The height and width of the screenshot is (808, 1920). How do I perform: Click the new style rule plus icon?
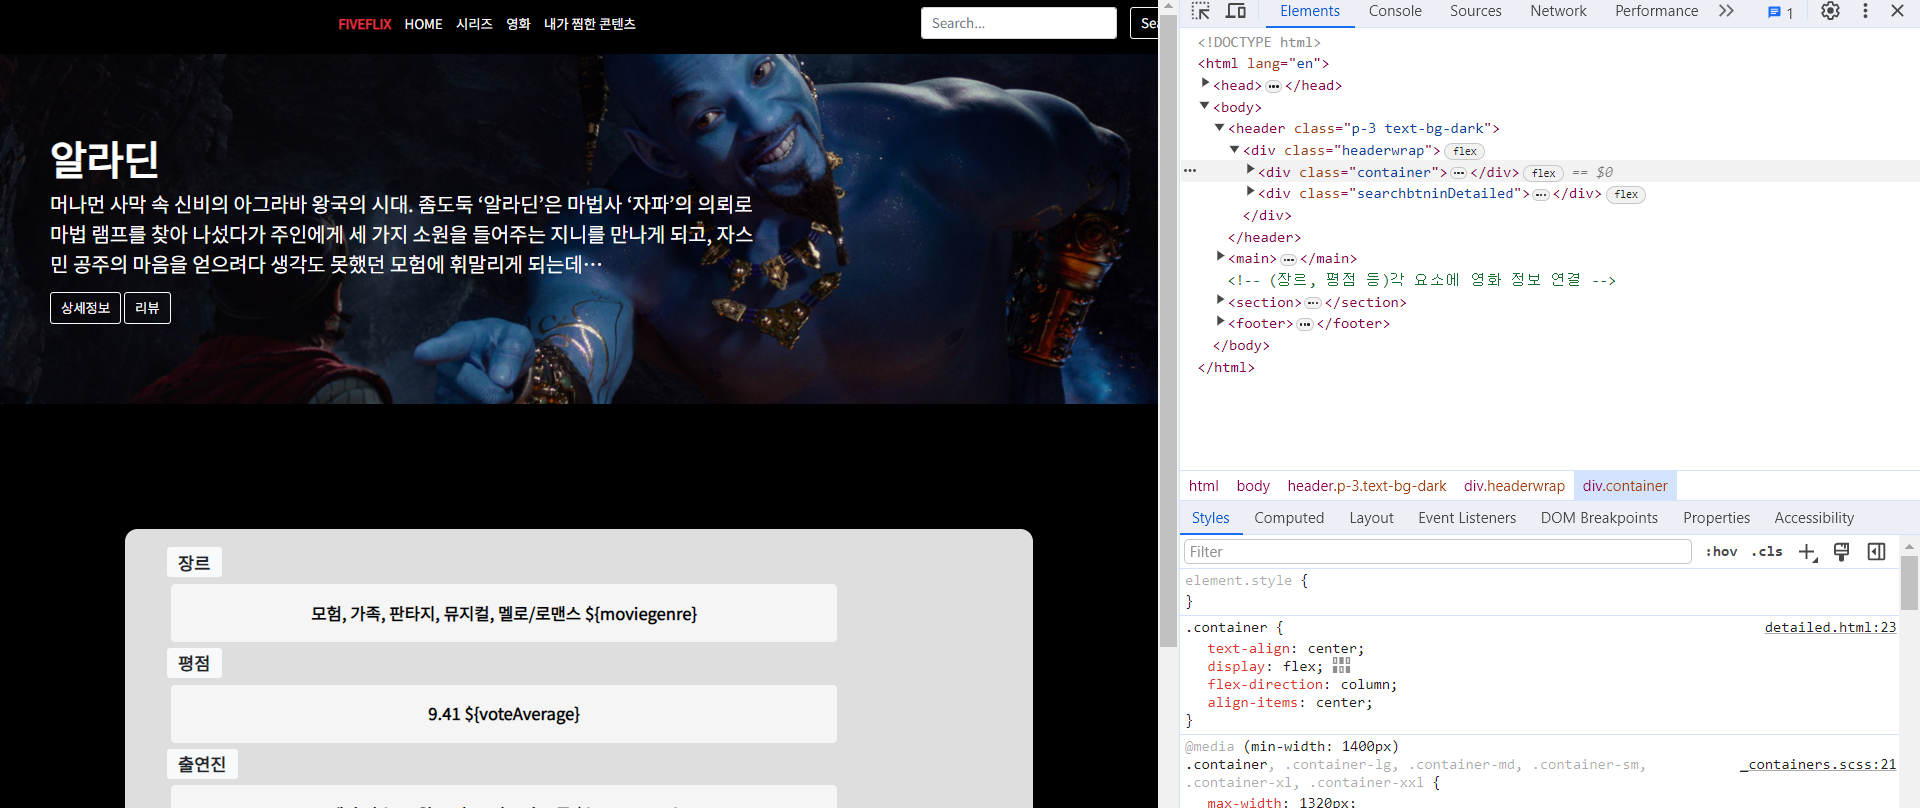[x=1807, y=552]
